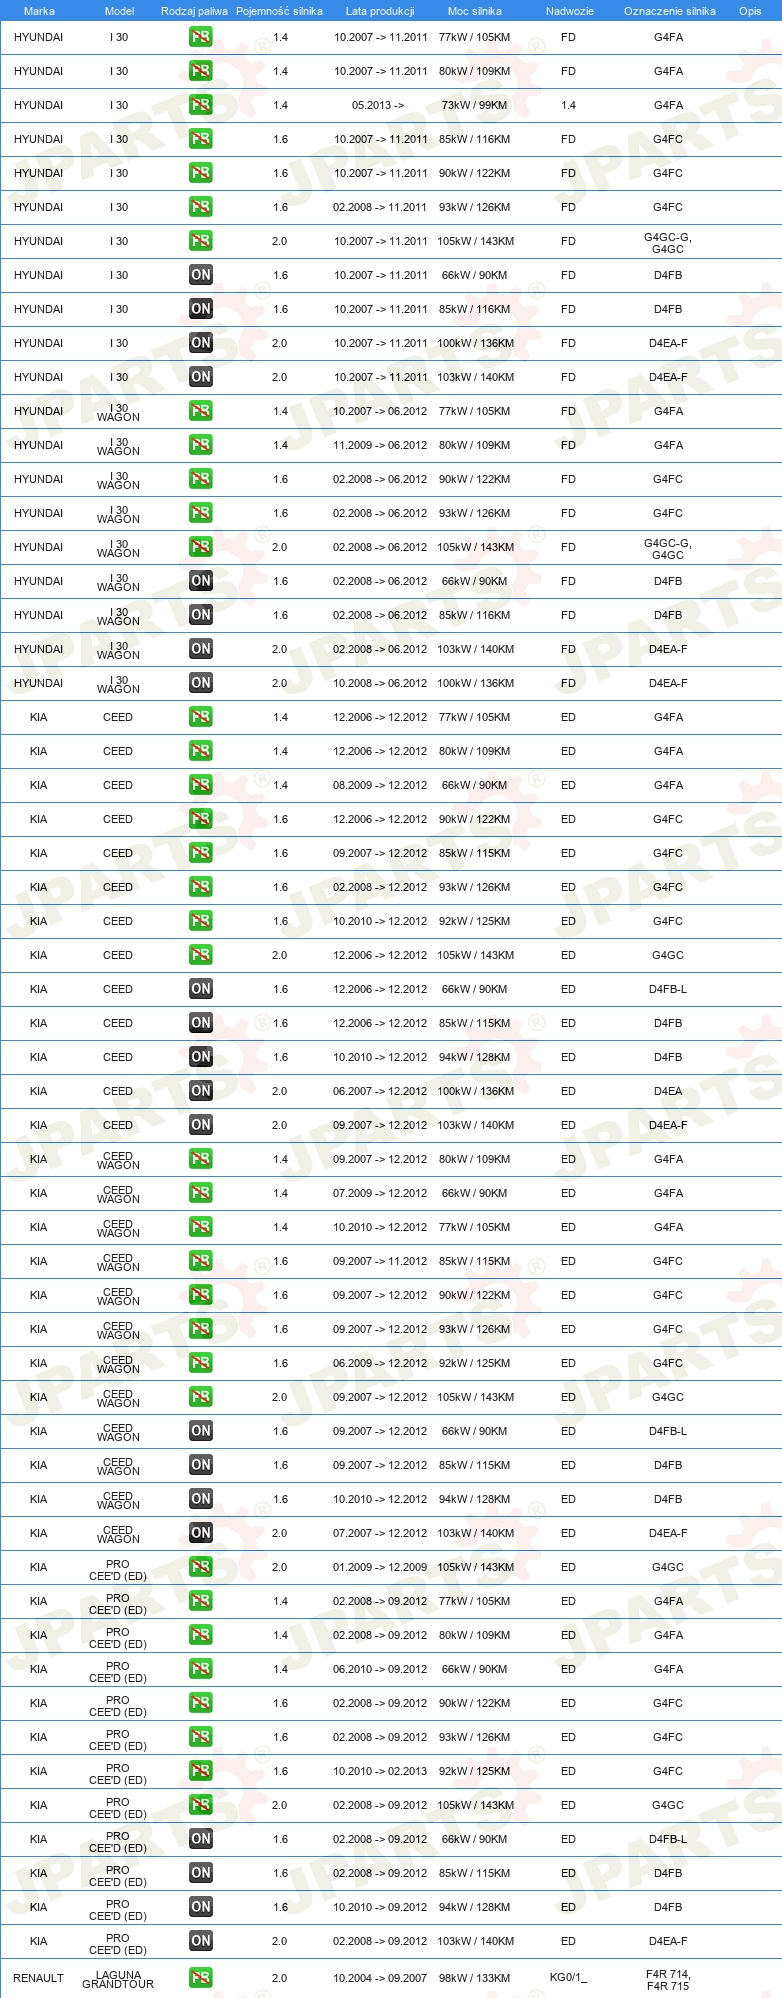Viewport: 782px width, 1998px height.
Task: Click PB icon in 02.2008 -> 09.2012 77kW row
Action: 201,1601
